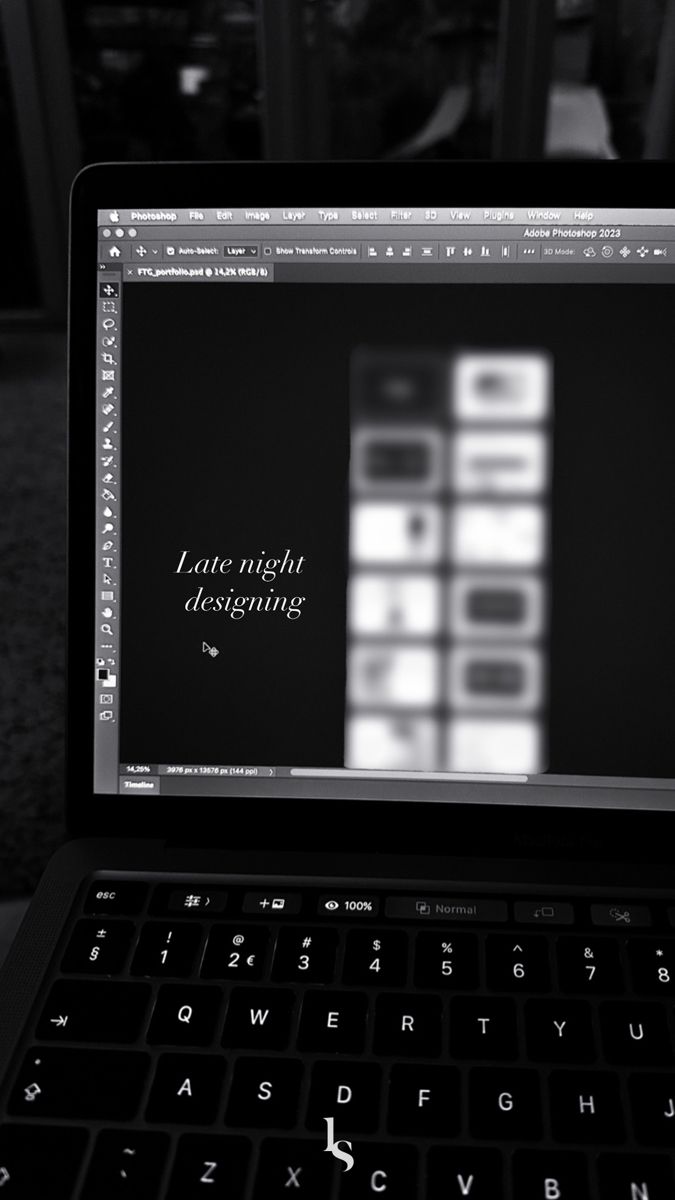The width and height of the screenshot is (675, 1200).
Task: Select the Brush tool
Action: 109,427
